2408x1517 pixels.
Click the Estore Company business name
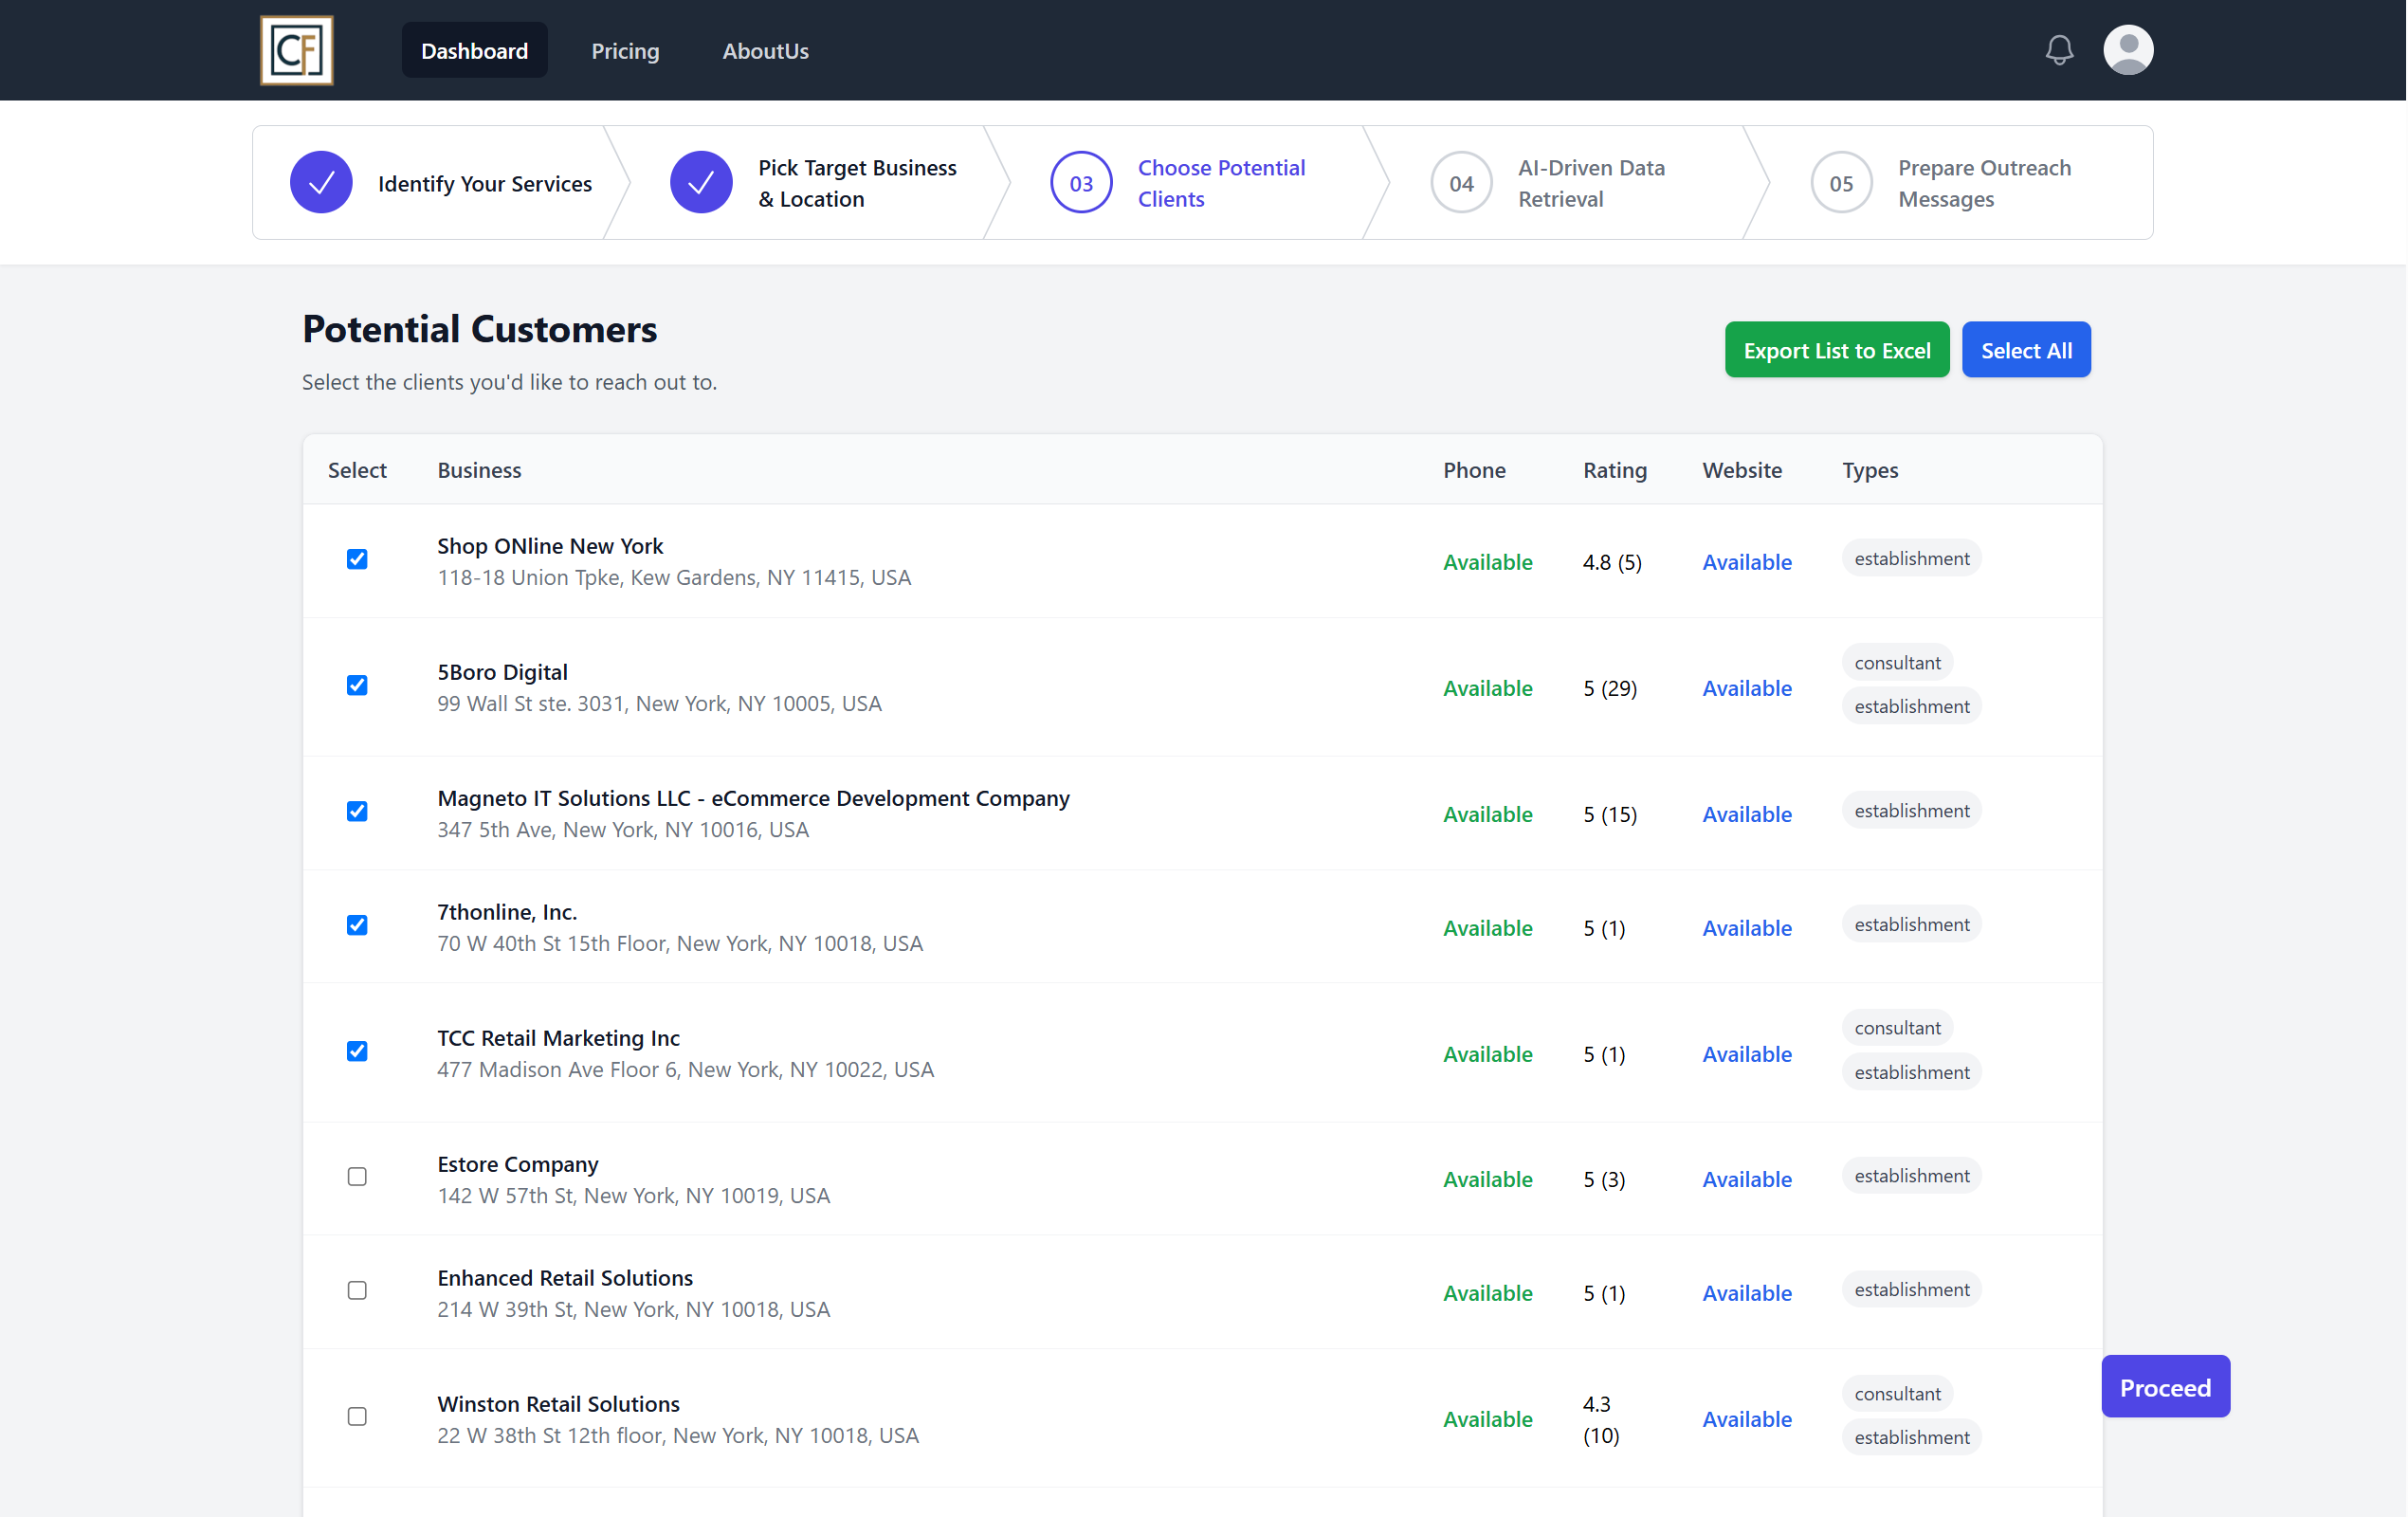tap(517, 1164)
